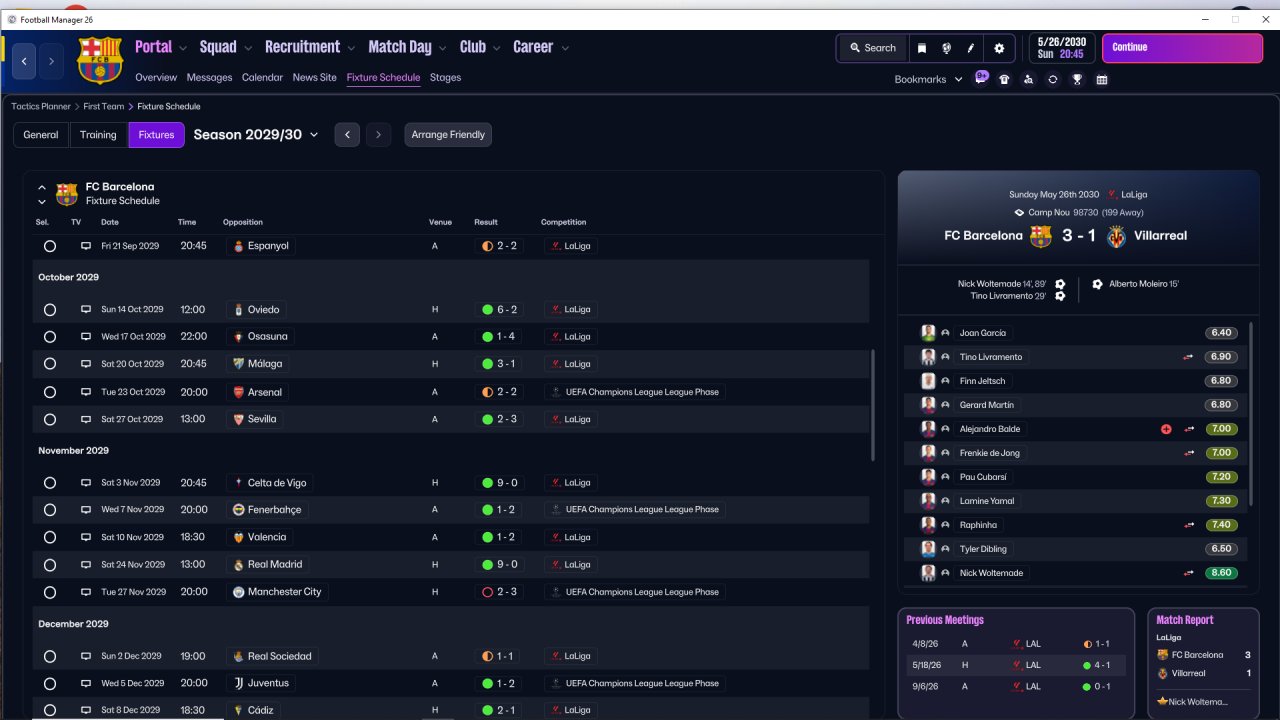Click the pencil edit icon in toolbar
The image size is (1280, 720).
point(971,48)
